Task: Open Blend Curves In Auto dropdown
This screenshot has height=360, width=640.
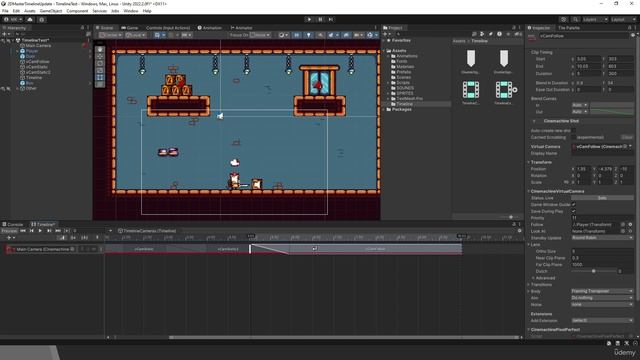Action: 580,105
